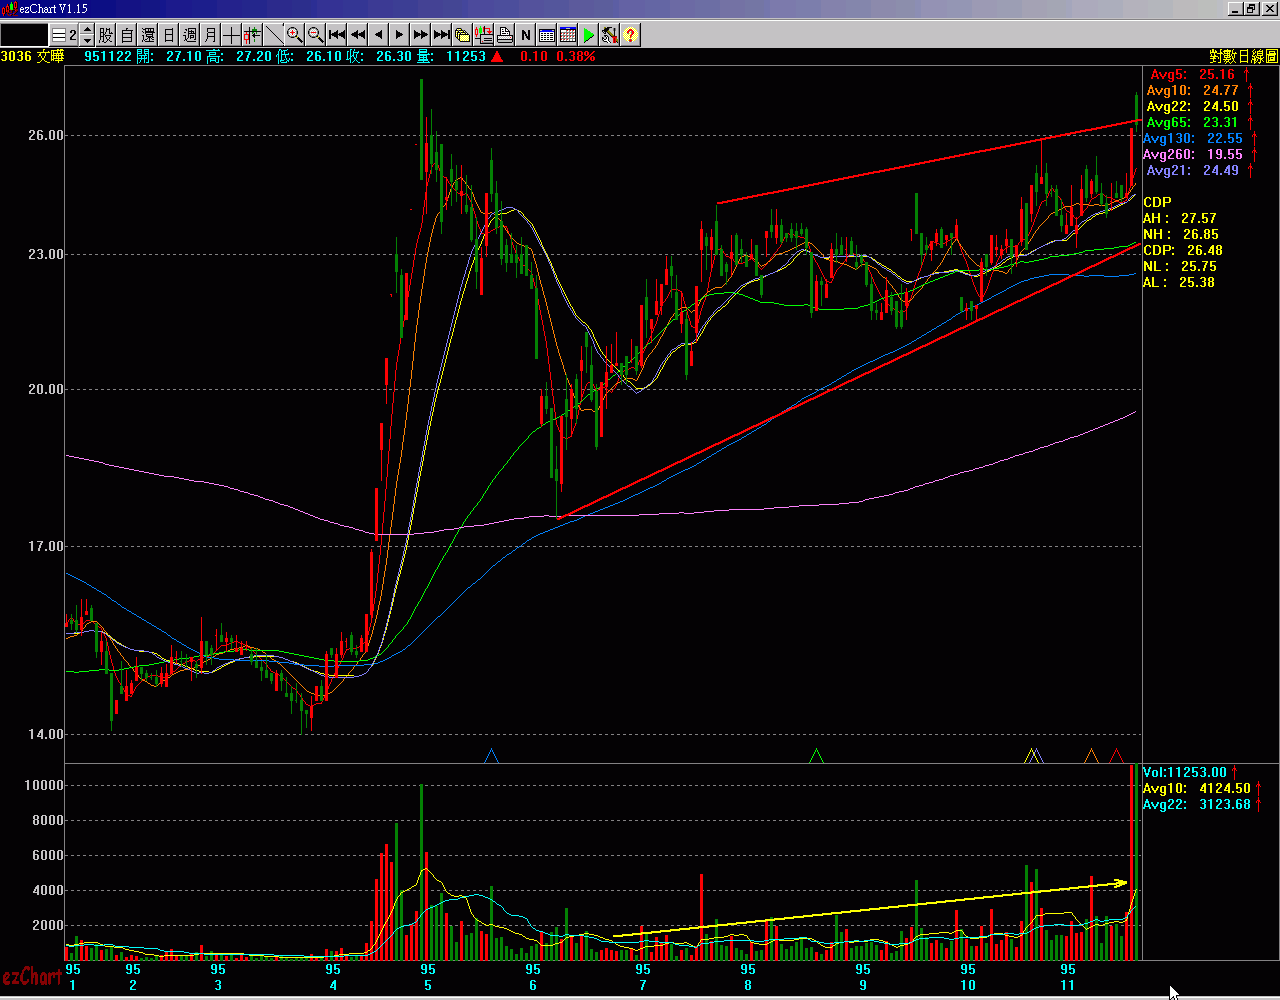The width and height of the screenshot is (1280, 1000).
Task: Select the trend line drawing tool
Action: [x=274, y=35]
